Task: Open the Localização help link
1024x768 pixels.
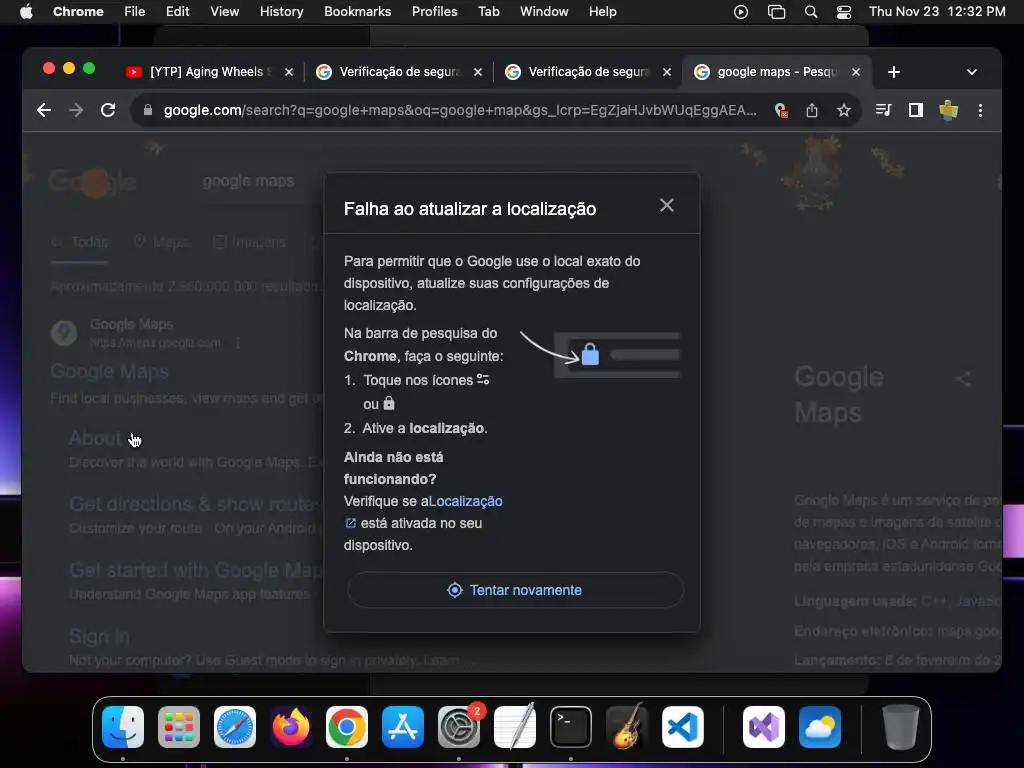Action: click(466, 502)
